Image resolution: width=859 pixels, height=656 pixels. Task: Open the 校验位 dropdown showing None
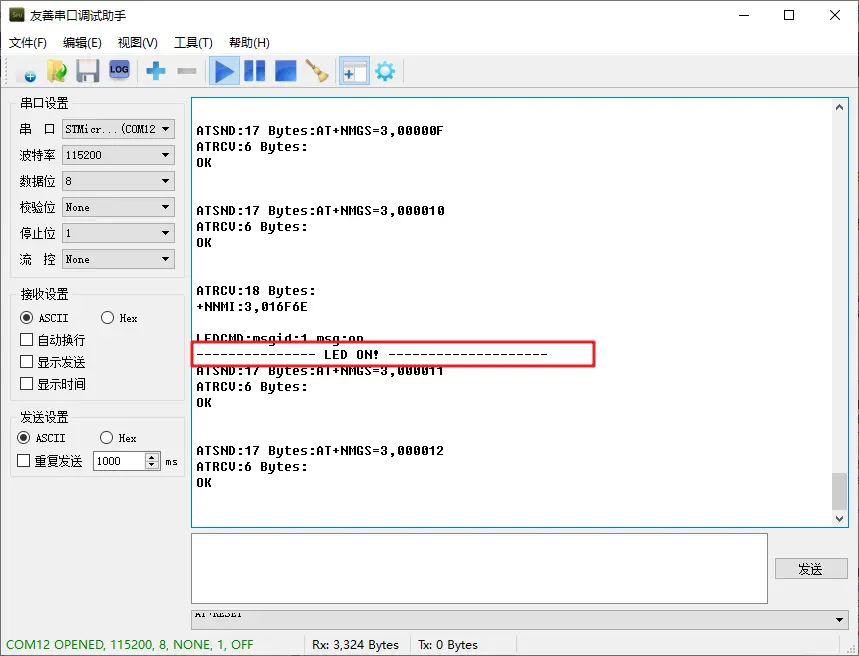118,207
